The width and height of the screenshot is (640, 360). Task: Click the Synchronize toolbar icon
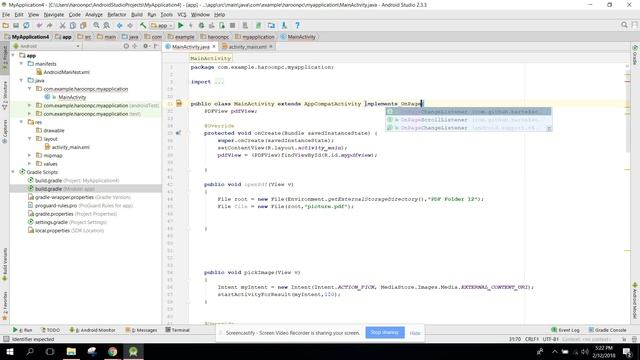click(26, 25)
